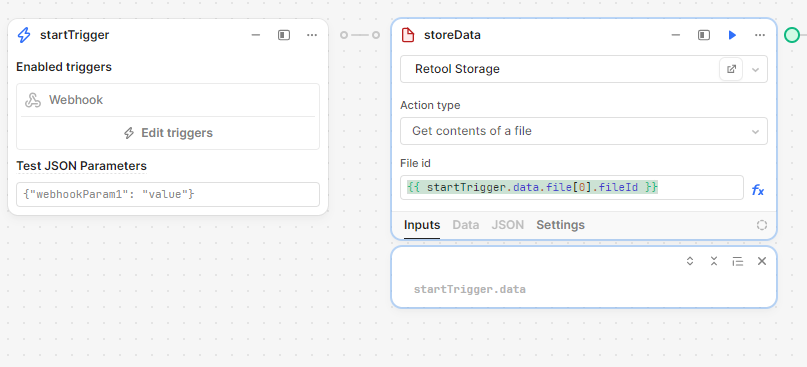Expand all entries in inputs panel
The width and height of the screenshot is (807, 367).
[x=690, y=261]
